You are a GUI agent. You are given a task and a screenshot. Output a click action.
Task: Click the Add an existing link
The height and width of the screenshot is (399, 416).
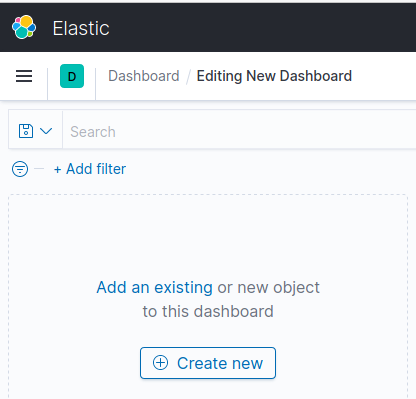click(x=155, y=287)
